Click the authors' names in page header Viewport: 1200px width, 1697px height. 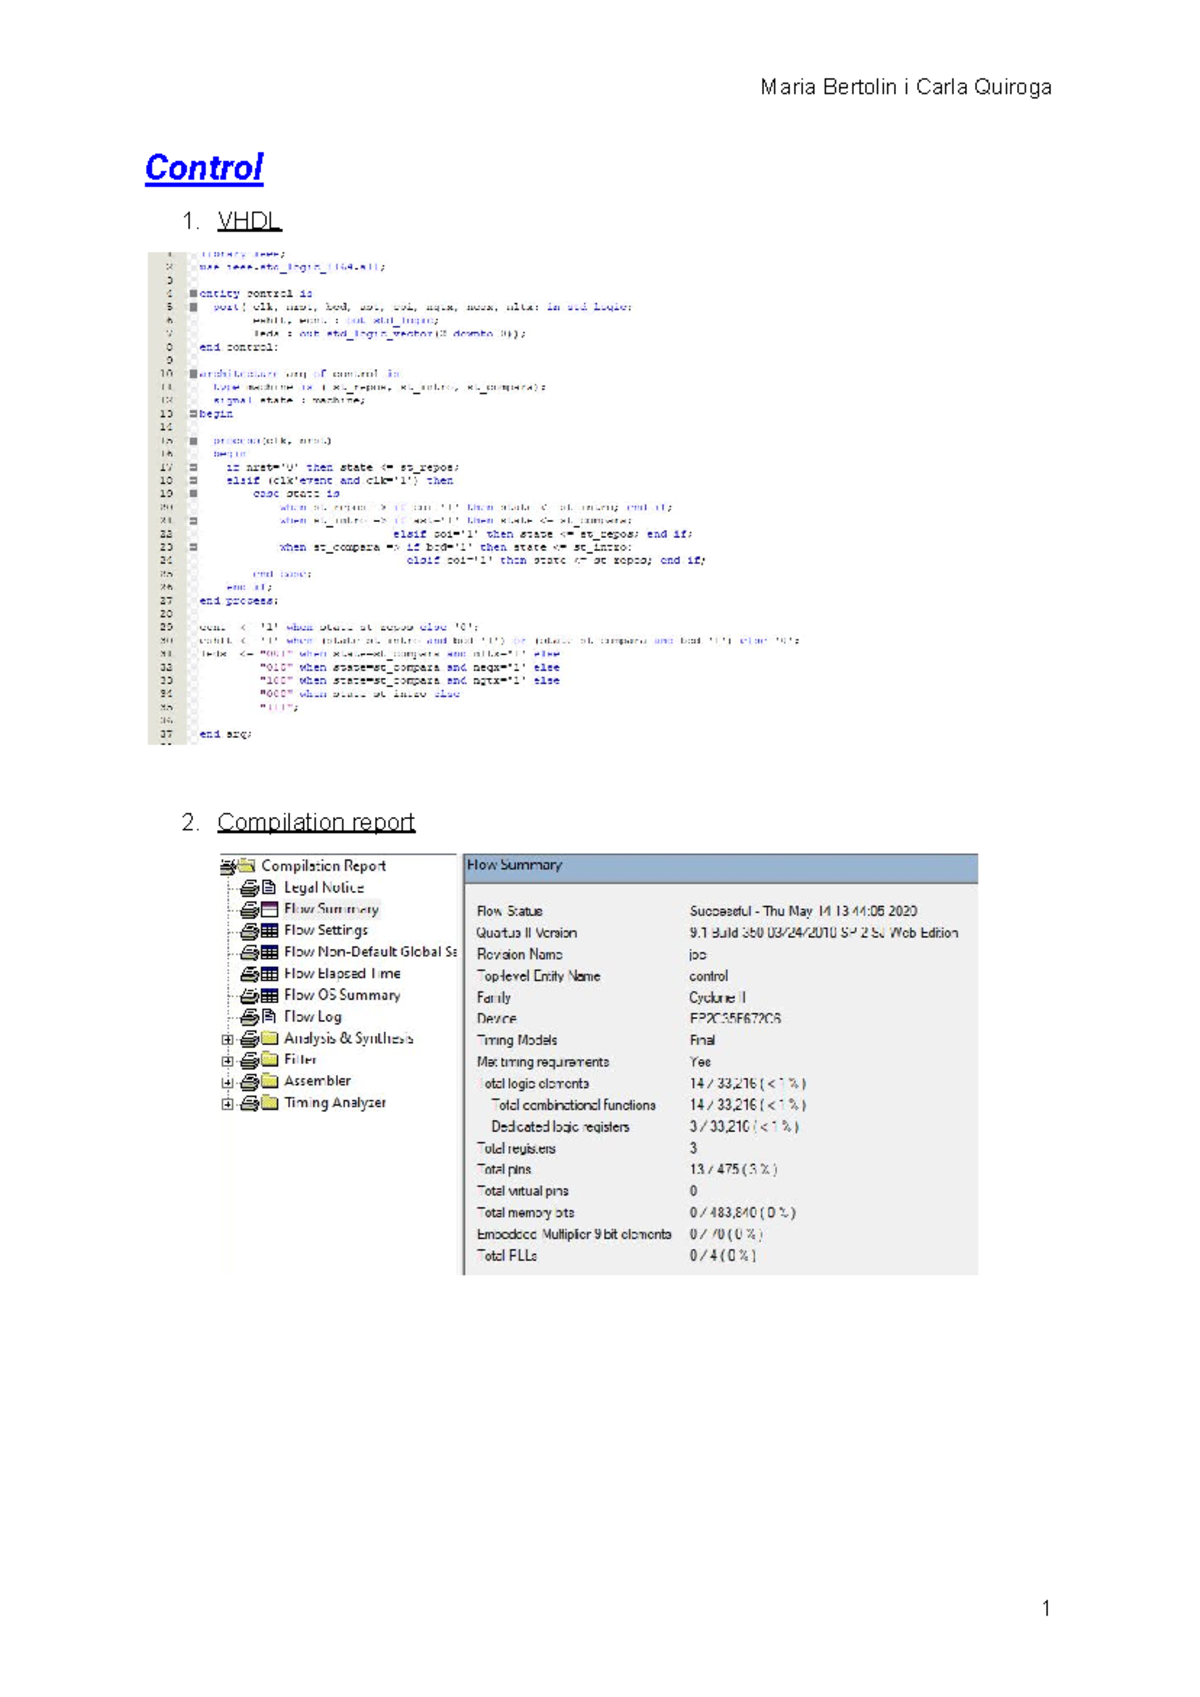(906, 87)
